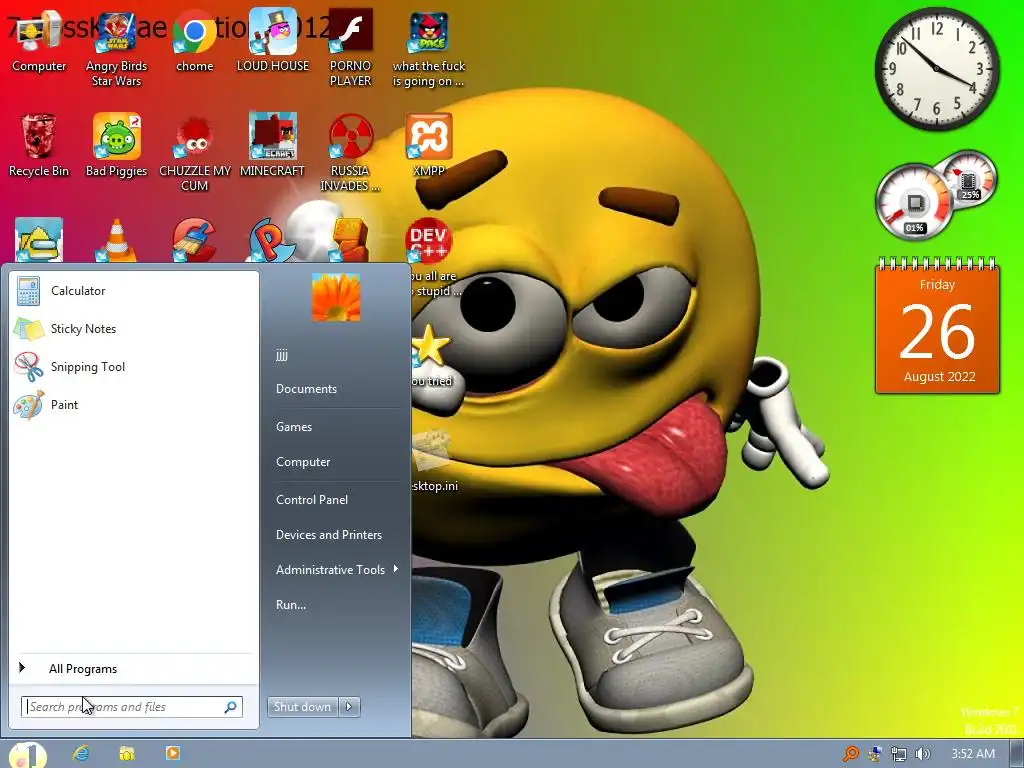Select the DEV C++ desktop icon

(x=428, y=240)
